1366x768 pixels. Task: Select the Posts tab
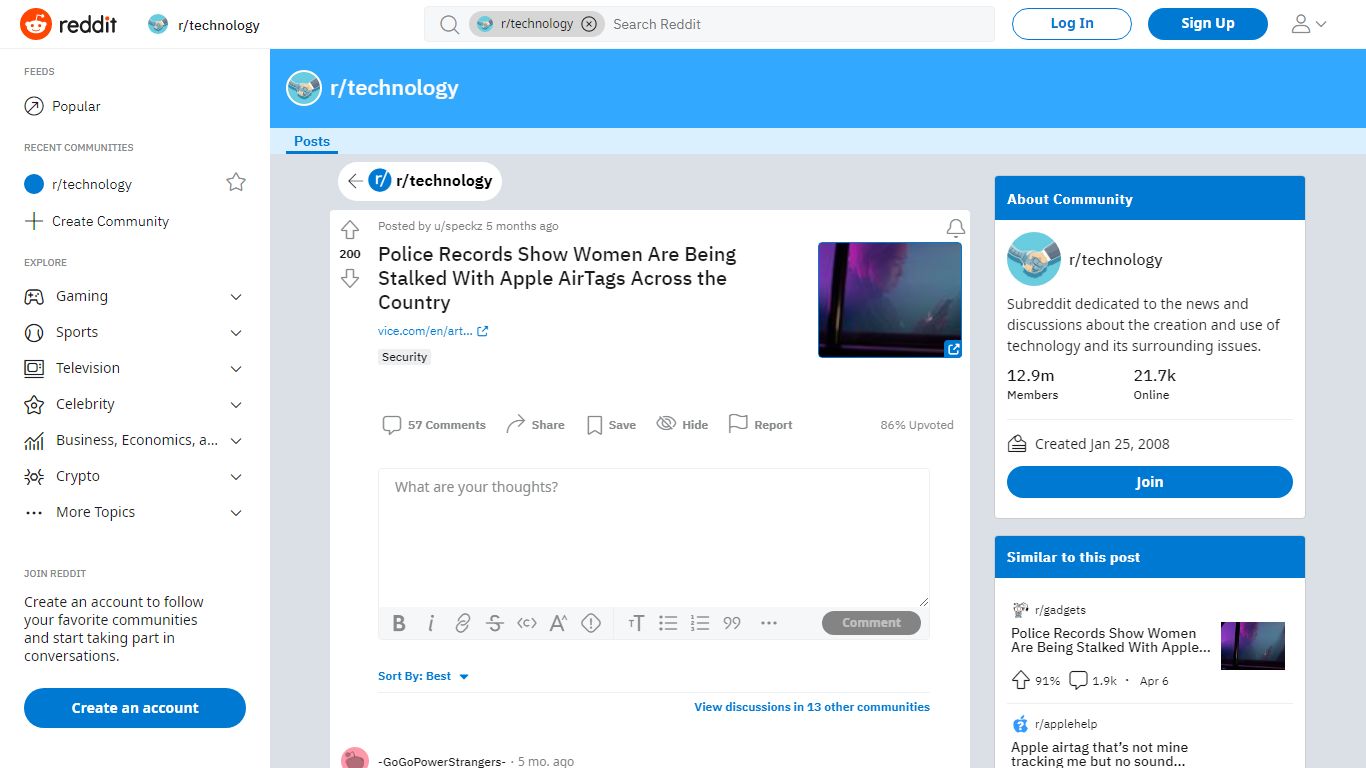pyautogui.click(x=312, y=141)
